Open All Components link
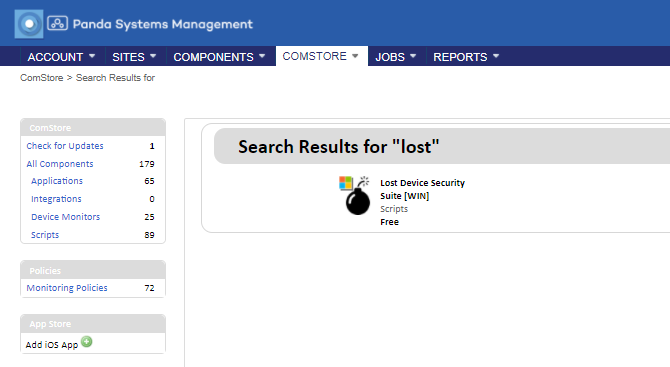This screenshot has width=670, height=367. (x=60, y=164)
